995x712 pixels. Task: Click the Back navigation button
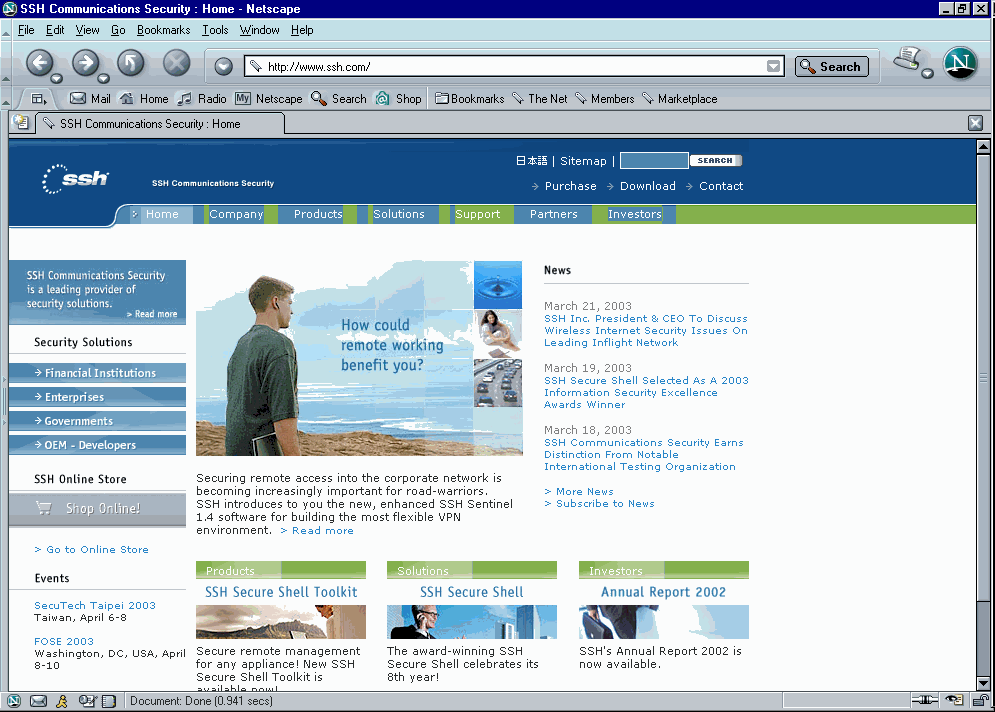click(38, 63)
